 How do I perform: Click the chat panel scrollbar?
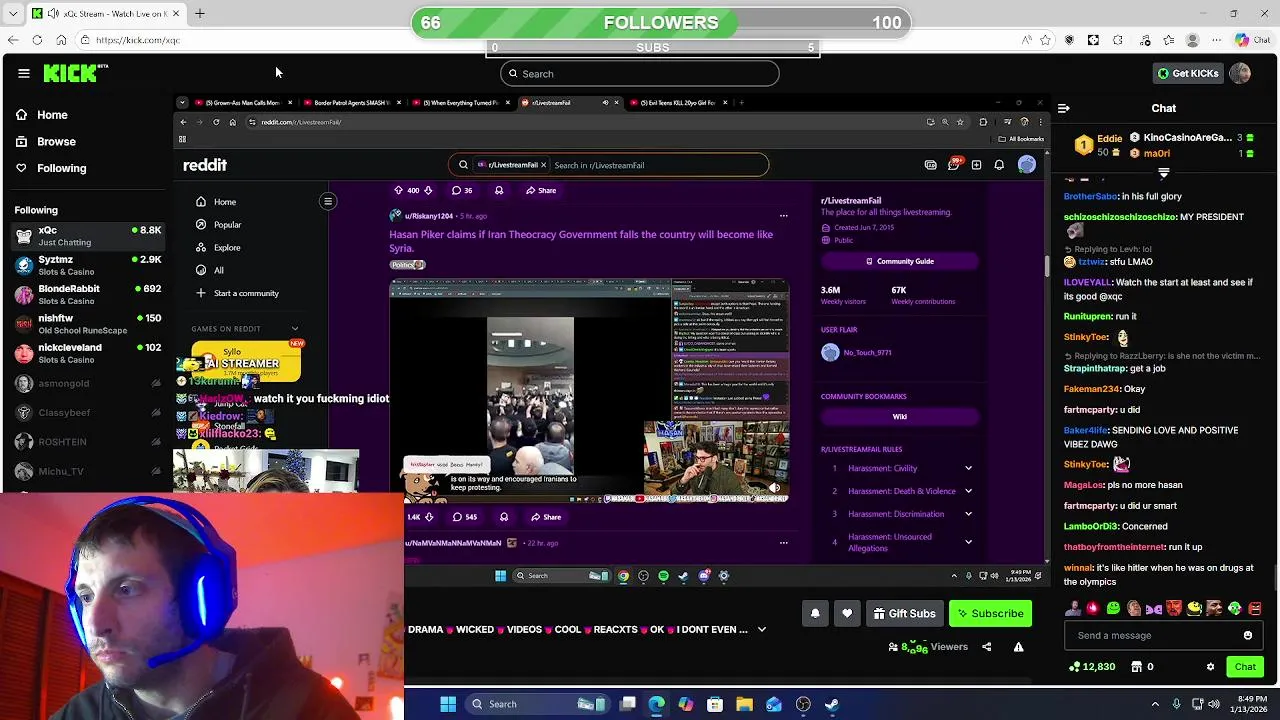click(x=1275, y=577)
